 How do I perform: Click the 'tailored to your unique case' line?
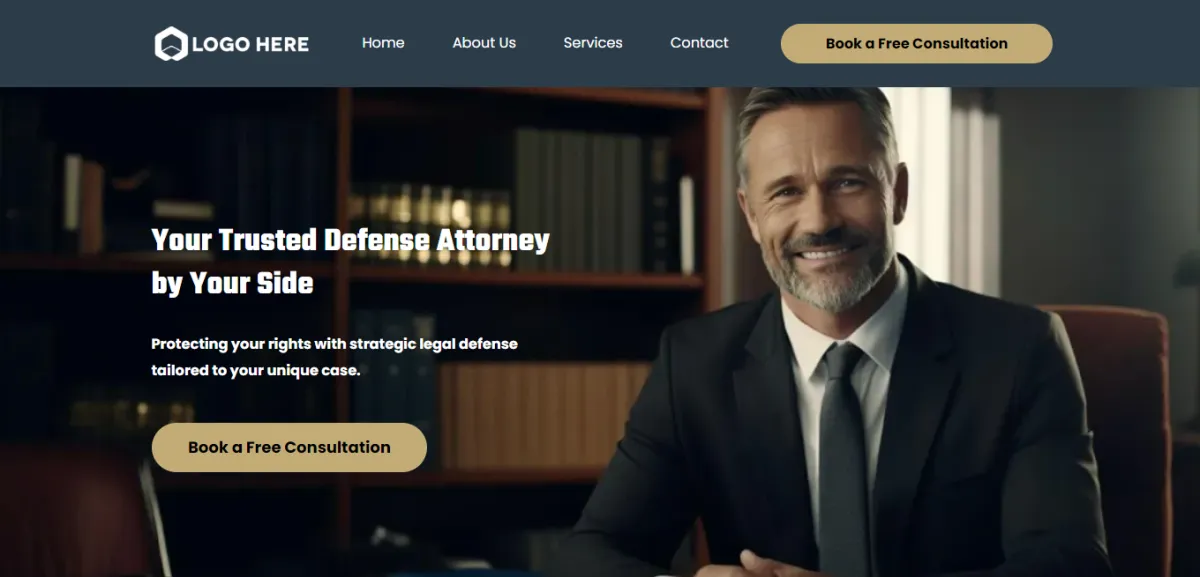click(255, 370)
